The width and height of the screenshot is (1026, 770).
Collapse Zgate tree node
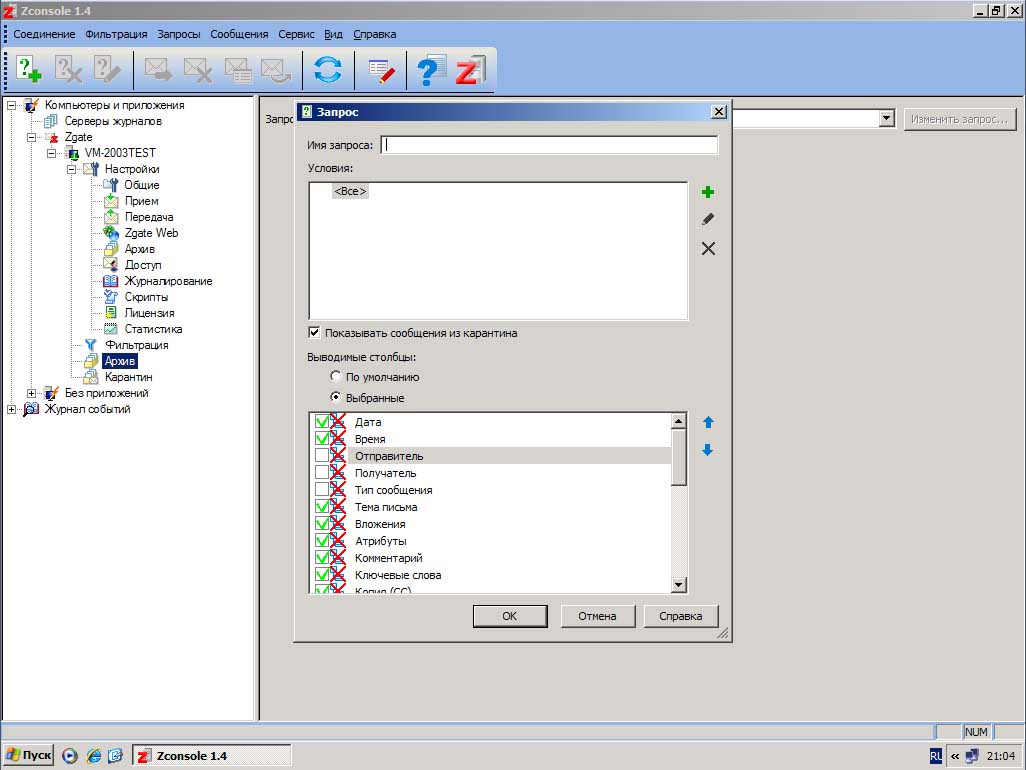(x=31, y=137)
